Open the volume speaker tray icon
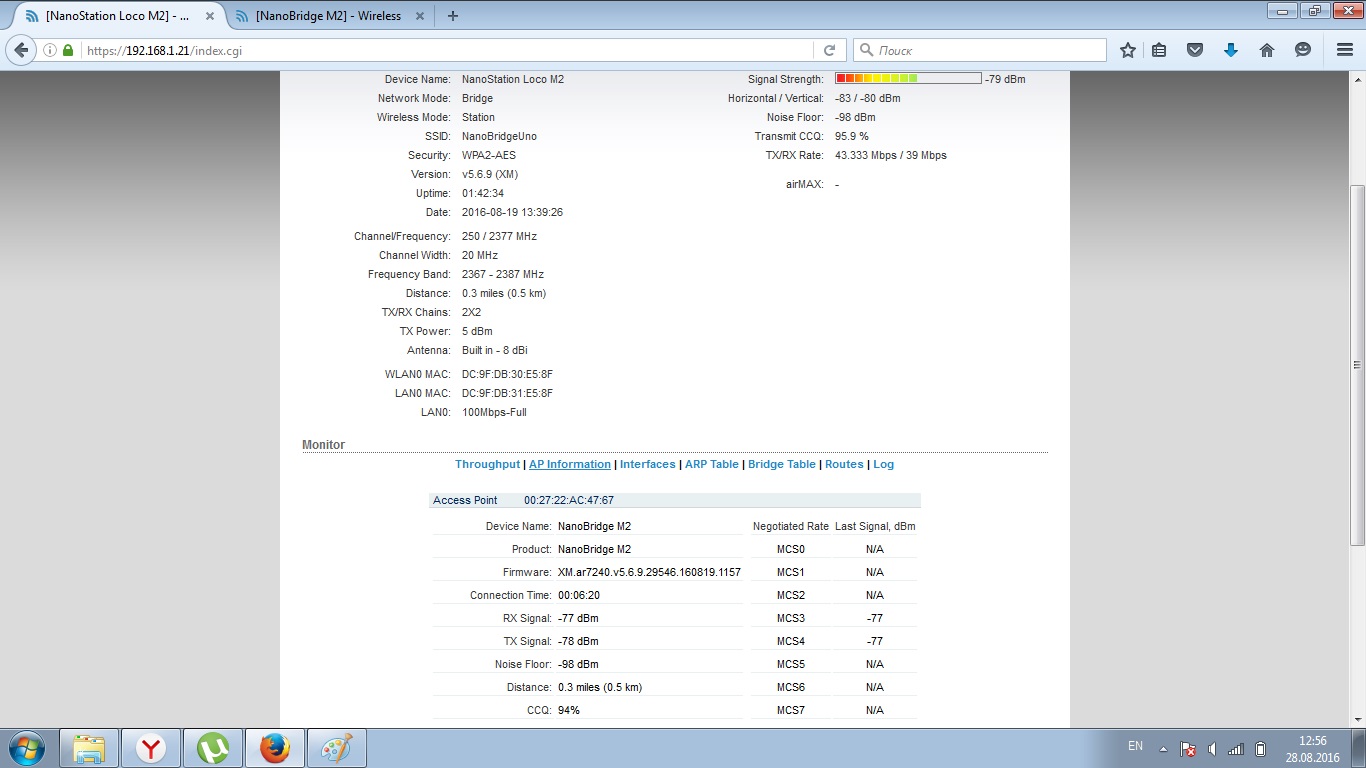Viewport: 1366px width, 768px height. click(x=1212, y=748)
